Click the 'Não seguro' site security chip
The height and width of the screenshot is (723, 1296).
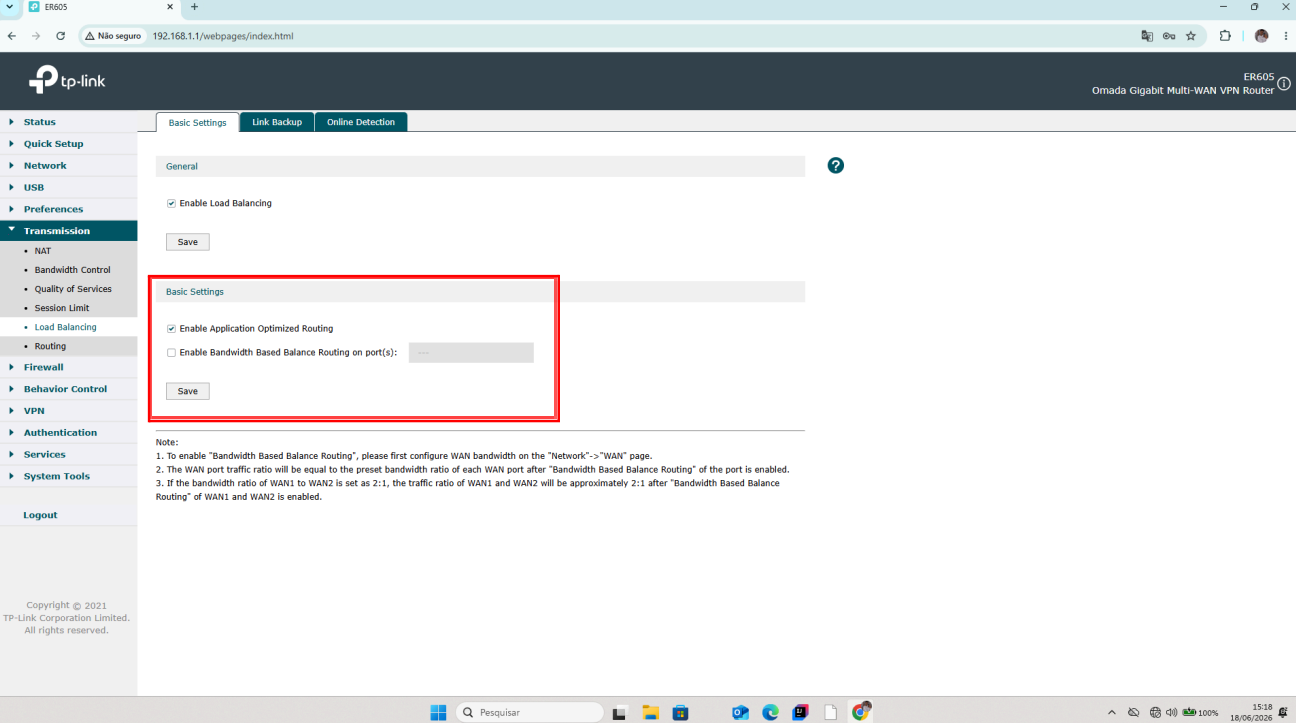click(x=112, y=36)
